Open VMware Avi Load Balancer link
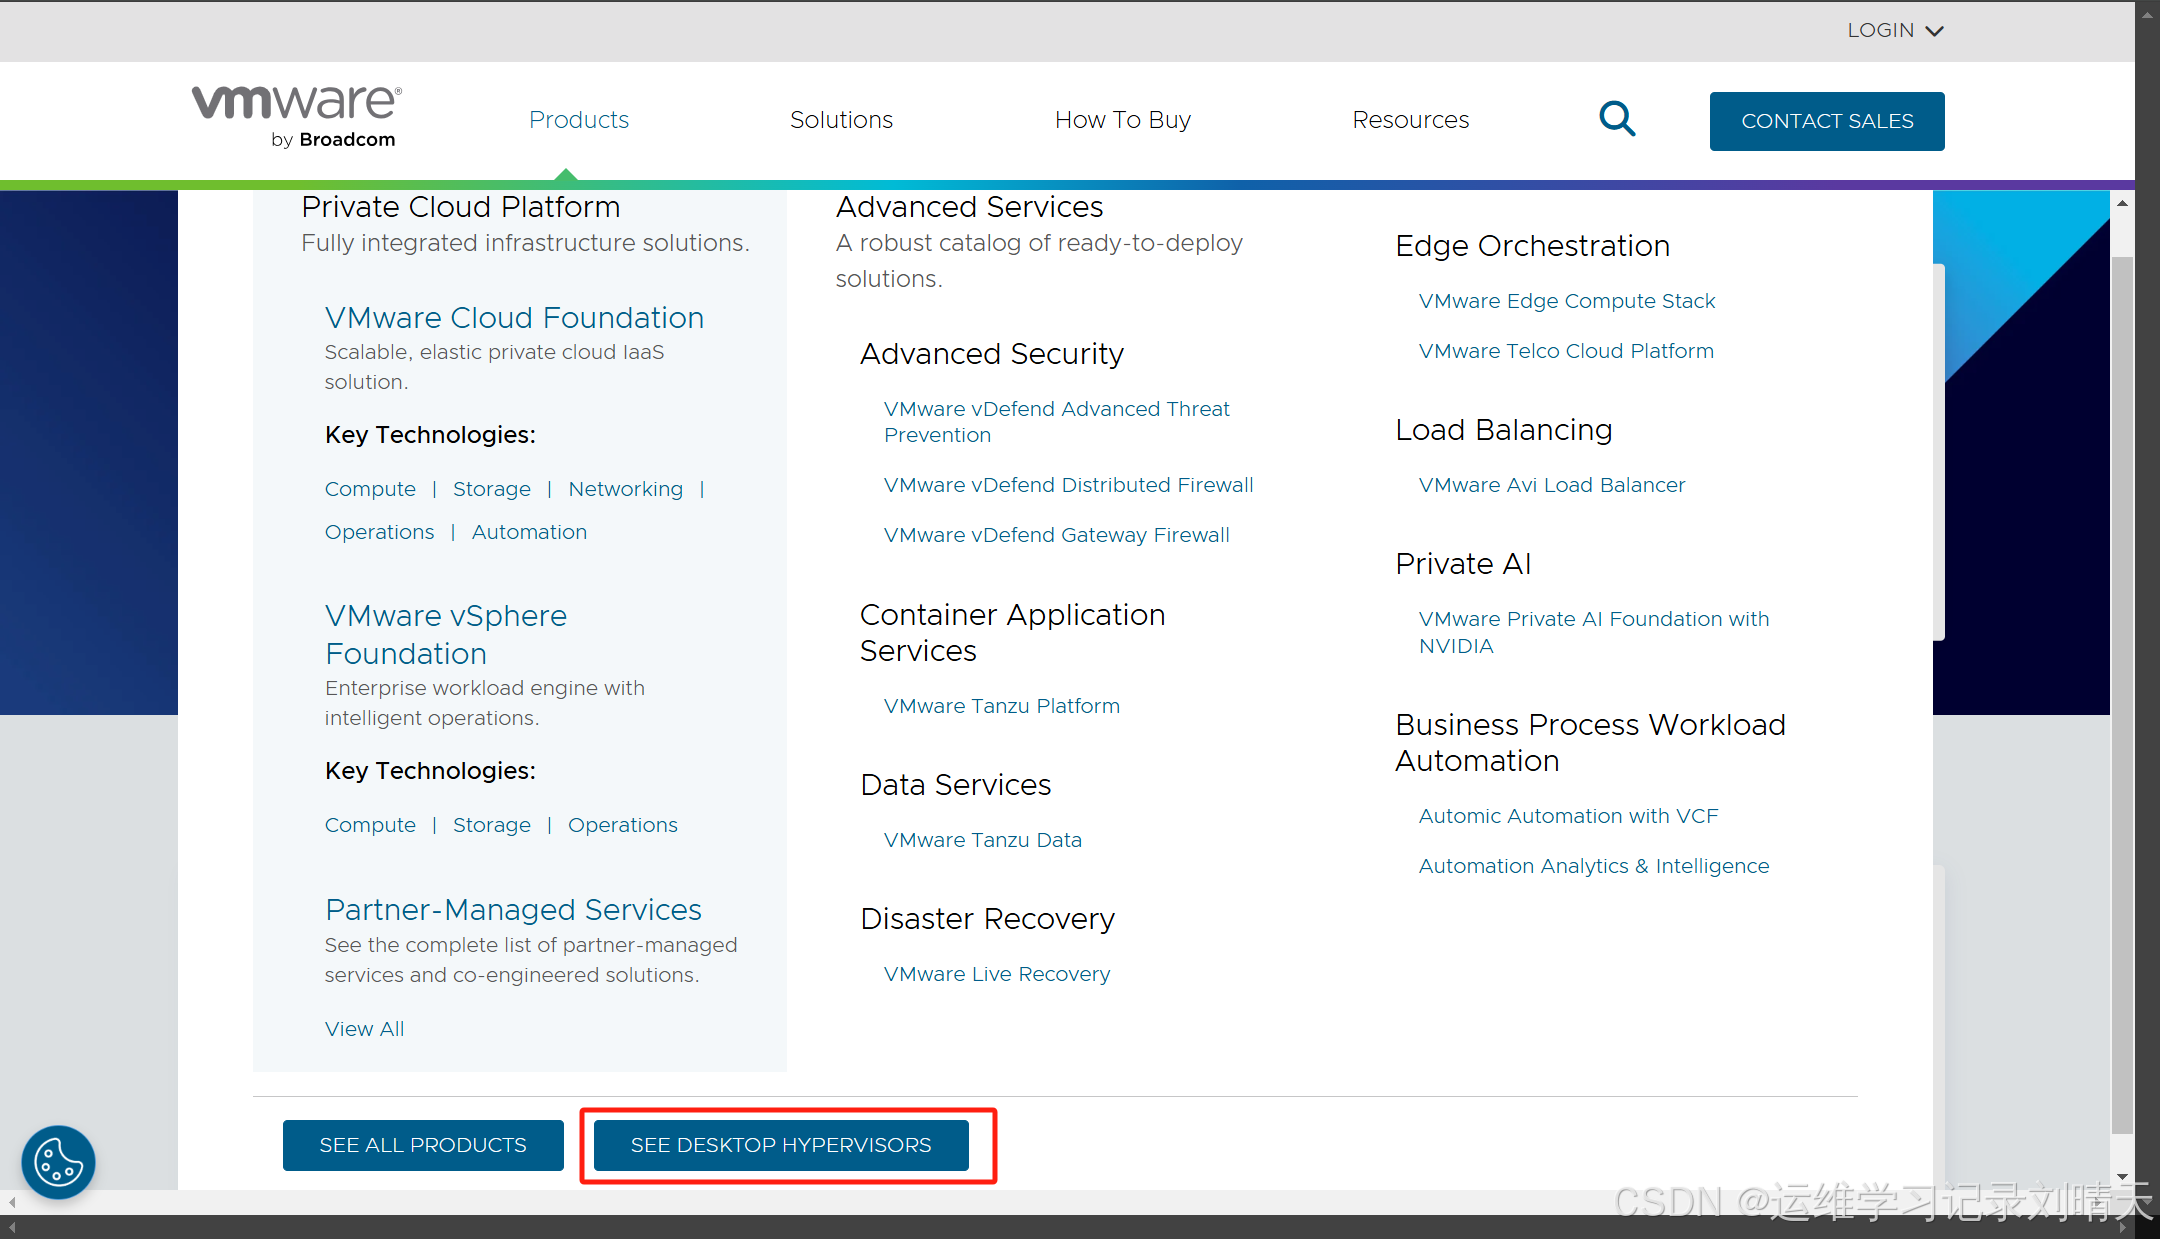Screen dimensions: 2160x1239 tap(1551, 485)
